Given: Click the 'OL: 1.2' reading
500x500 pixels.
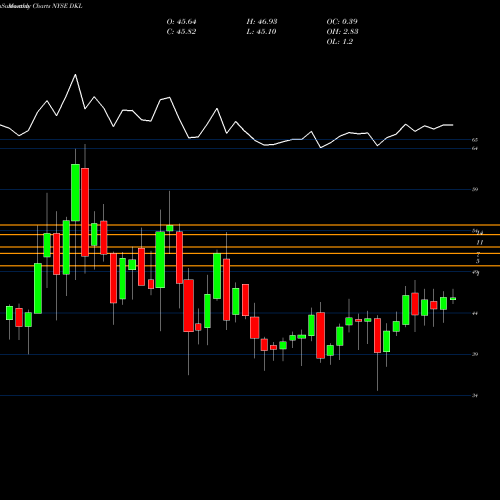Looking at the screenshot, I should pyautogui.click(x=340, y=42).
